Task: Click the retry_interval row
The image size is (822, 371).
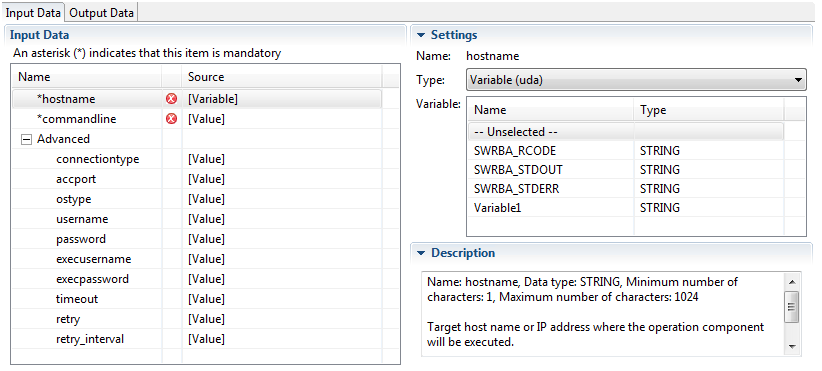Action: [196, 339]
